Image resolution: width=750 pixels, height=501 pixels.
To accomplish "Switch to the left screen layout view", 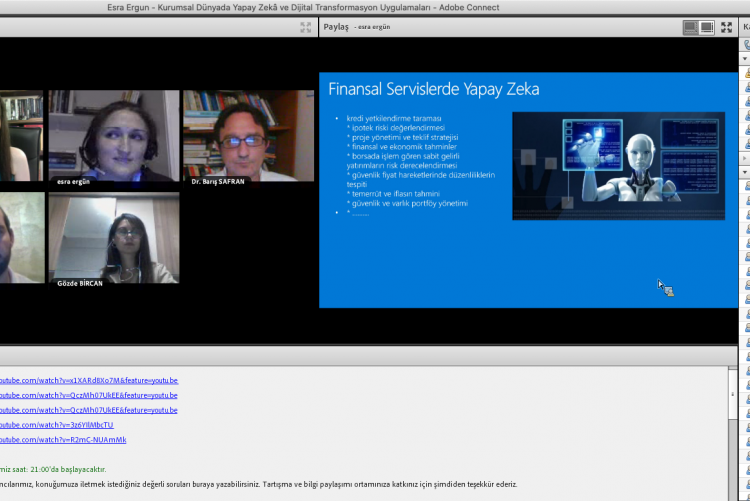I will pyautogui.click(x=690, y=27).
